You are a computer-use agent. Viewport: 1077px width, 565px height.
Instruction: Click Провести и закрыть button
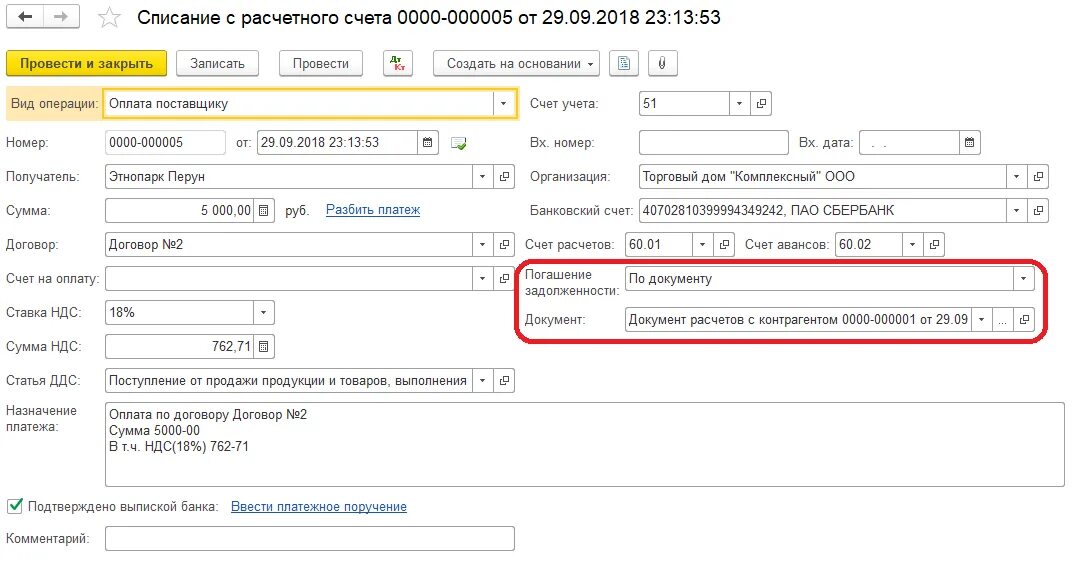pyautogui.click(x=87, y=64)
